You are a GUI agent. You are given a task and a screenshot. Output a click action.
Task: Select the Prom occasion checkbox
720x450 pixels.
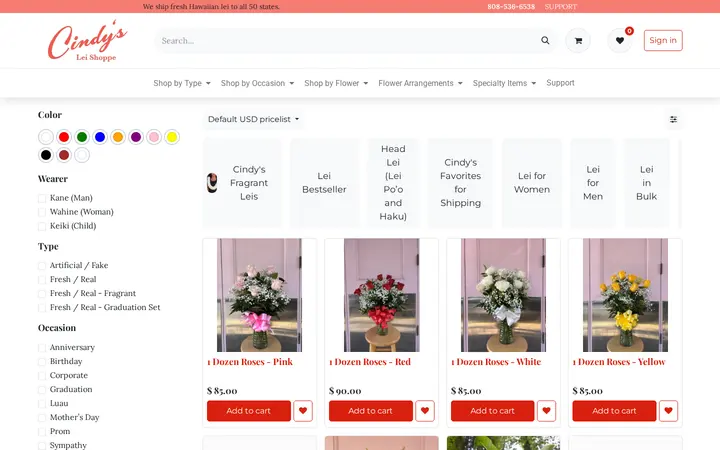coord(42,432)
